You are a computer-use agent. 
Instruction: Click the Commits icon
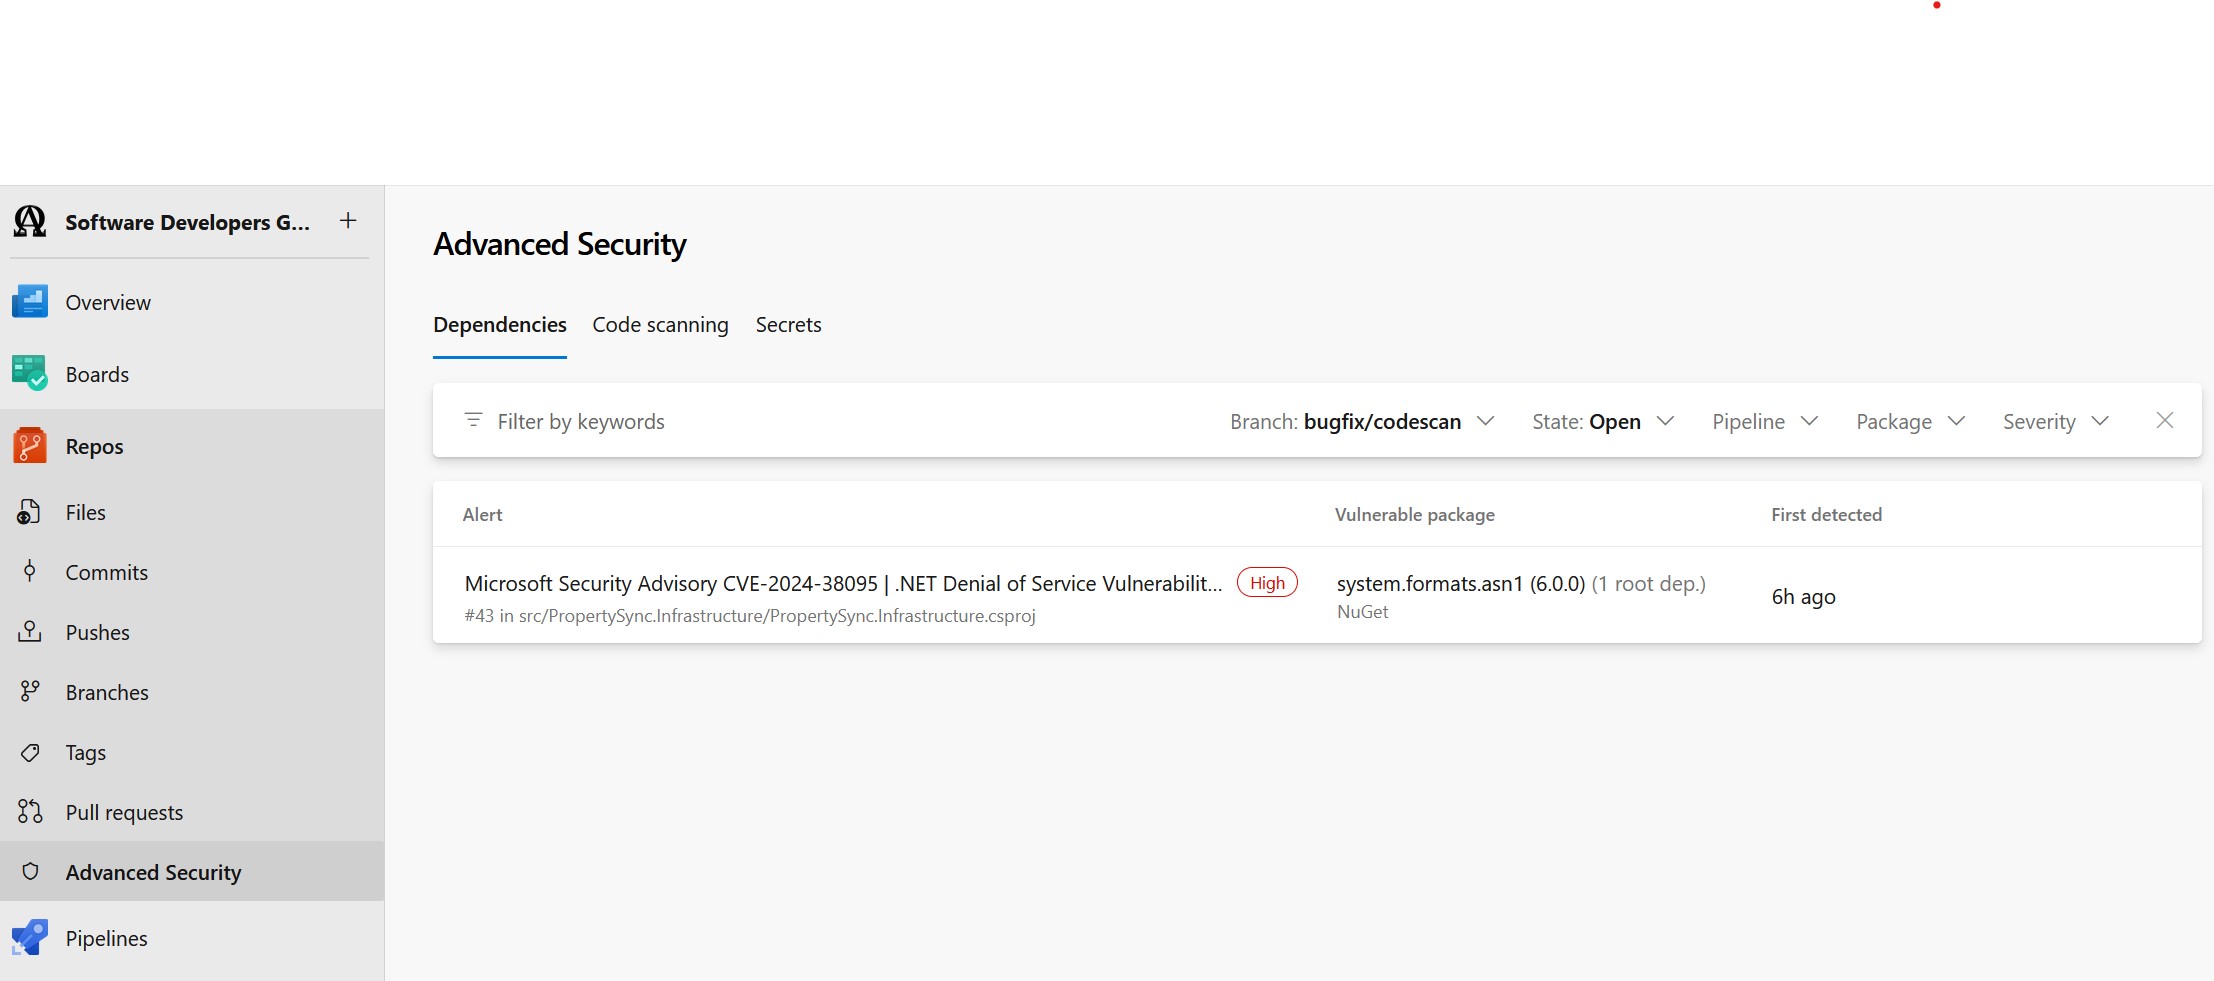[x=30, y=572]
